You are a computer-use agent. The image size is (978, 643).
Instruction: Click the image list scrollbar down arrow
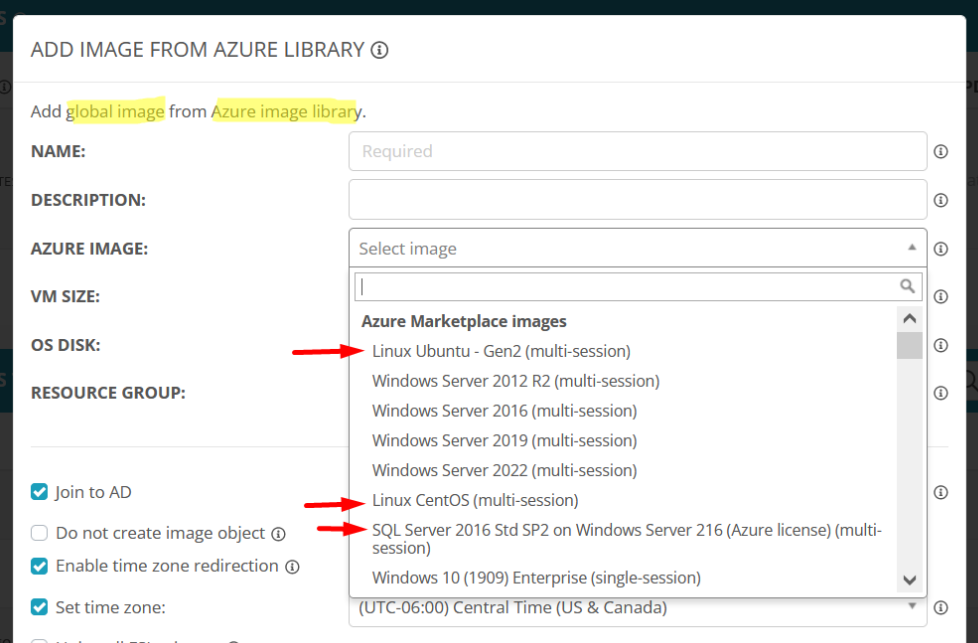[x=909, y=580]
